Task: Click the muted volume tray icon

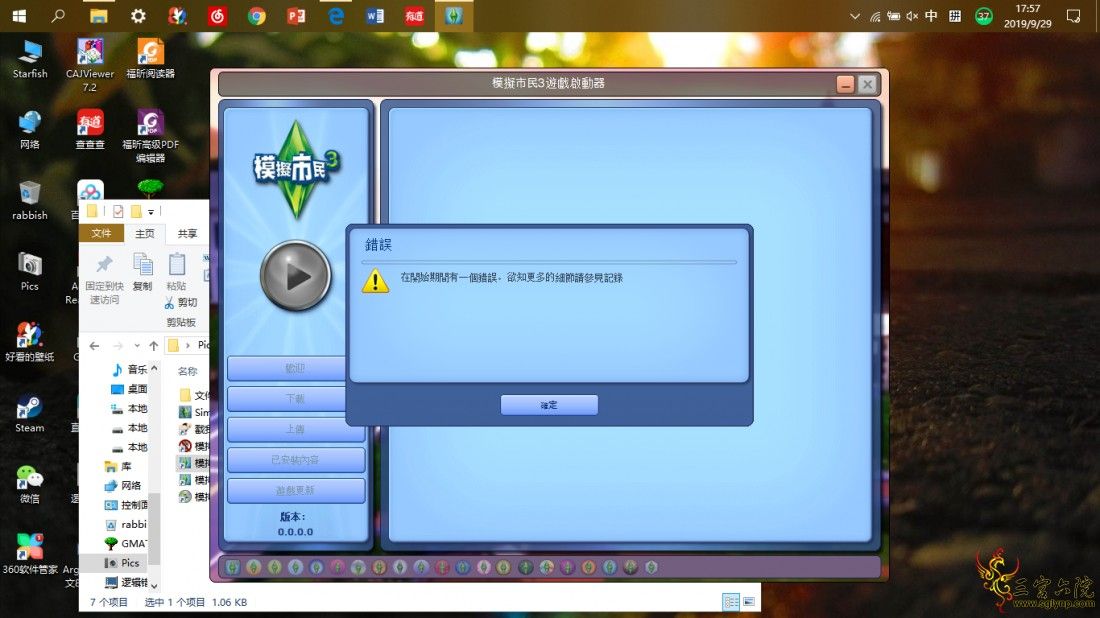Action: (x=912, y=16)
